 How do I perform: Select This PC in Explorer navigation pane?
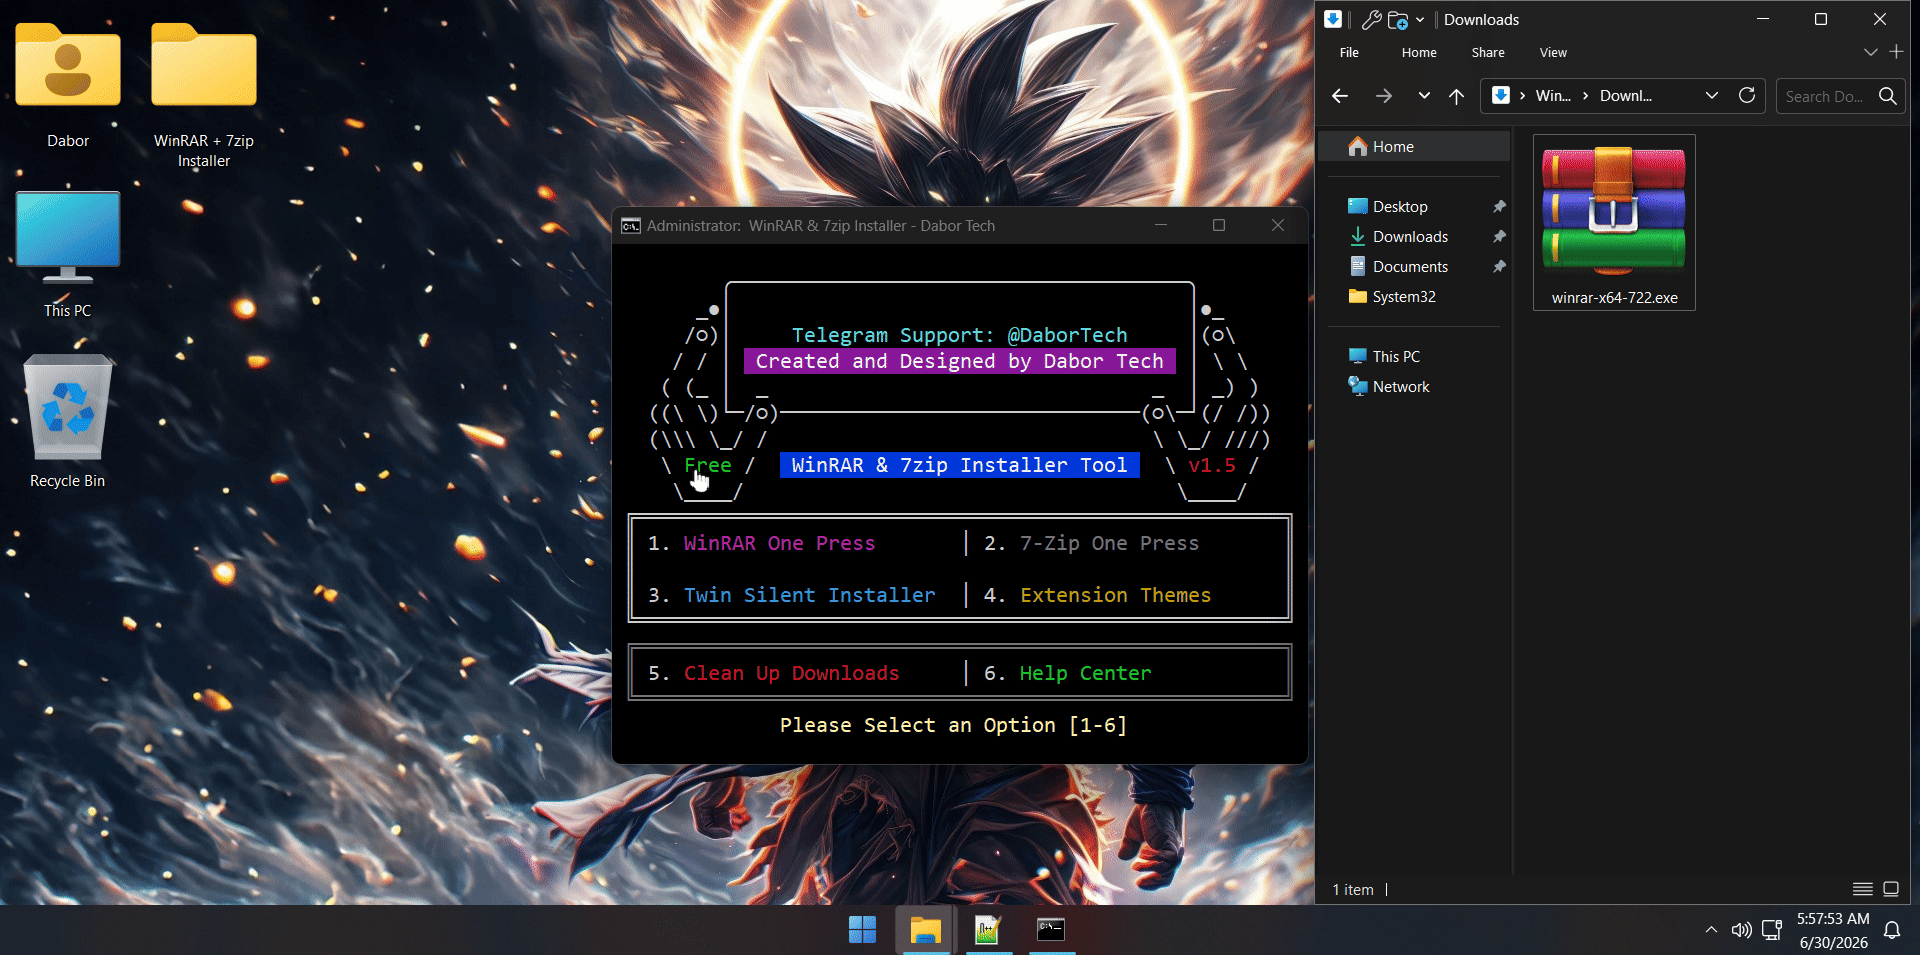(1396, 356)
